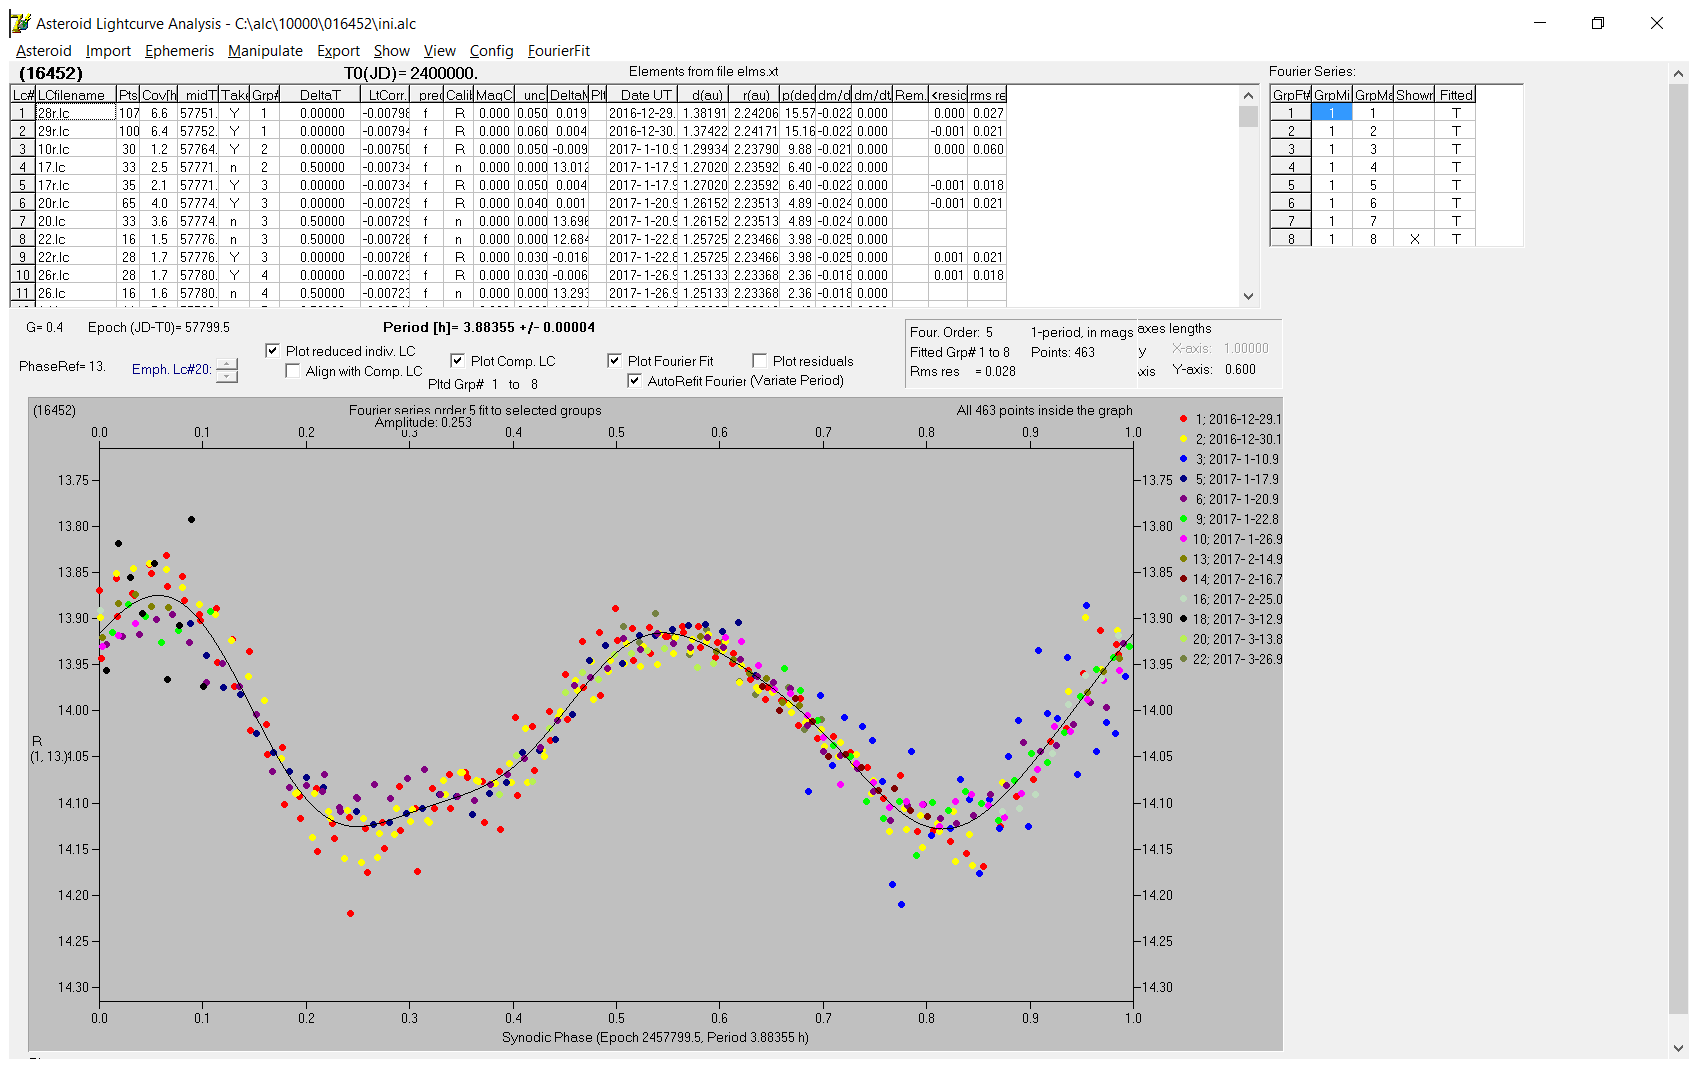Click Shown X mark in Fourier row 8
Screen dimensions: 1698x1068
click(x=1415, y=239)
